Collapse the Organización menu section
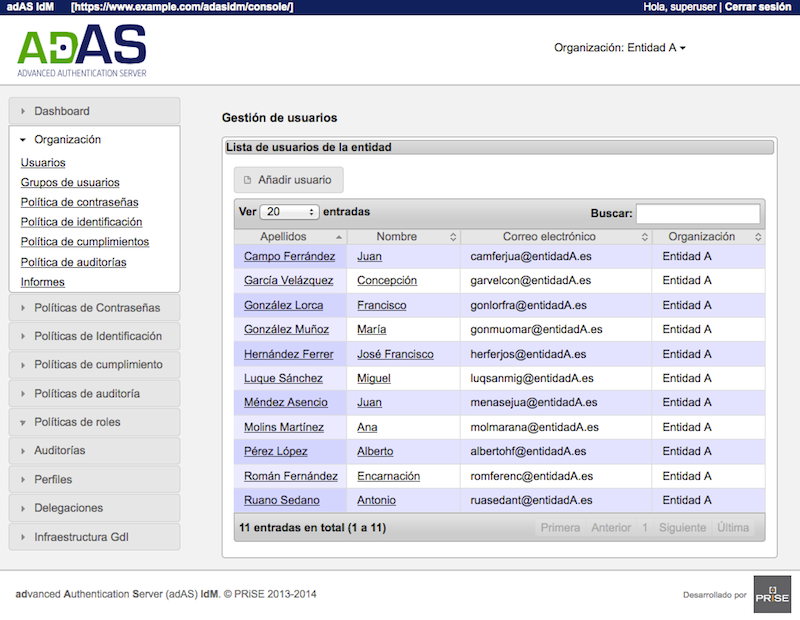The height and width of the screenshot is (620, 800). [x=94, y=139]
